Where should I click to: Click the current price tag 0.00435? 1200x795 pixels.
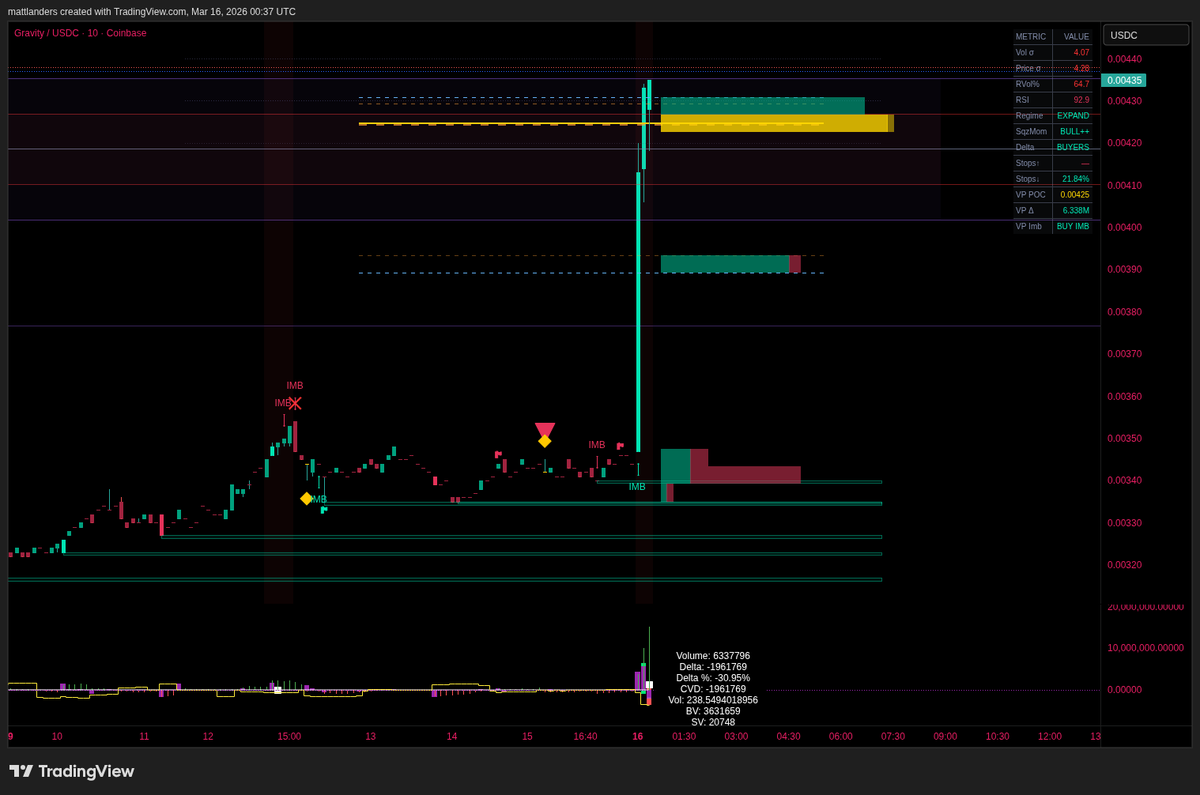click(1123, 80)
